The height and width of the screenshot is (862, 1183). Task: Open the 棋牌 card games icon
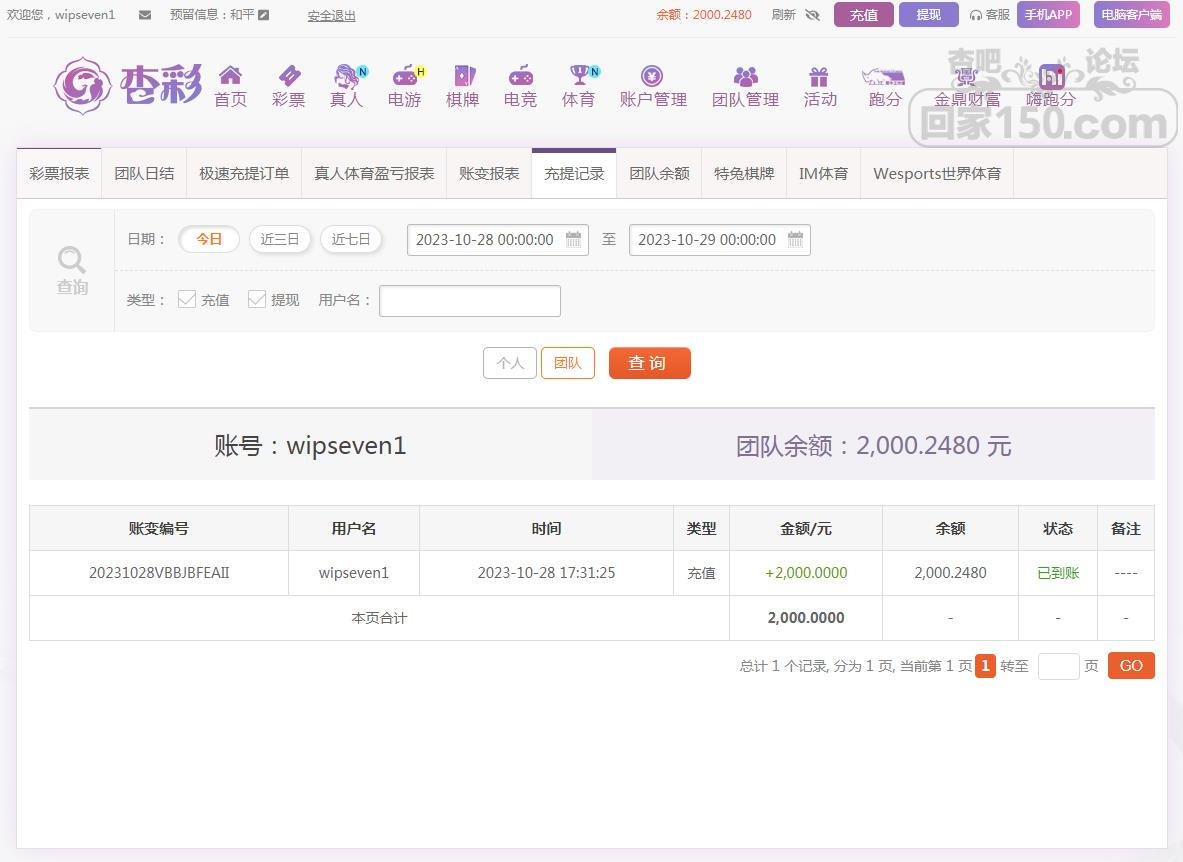pyautogui.click(x=462, y=76)
